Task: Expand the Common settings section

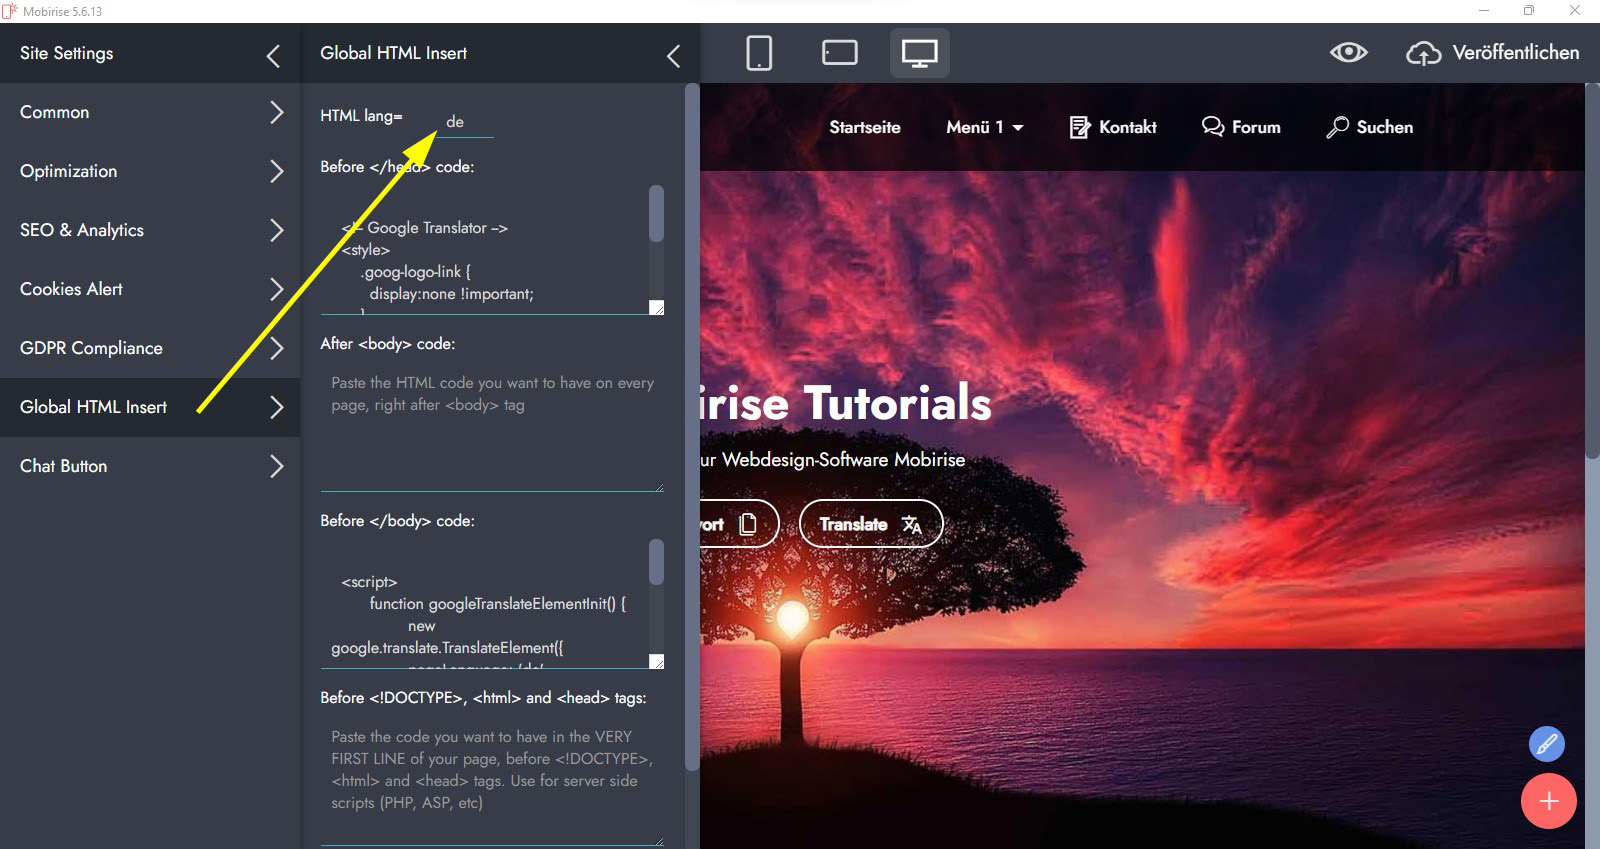Action: click(150, 112)
